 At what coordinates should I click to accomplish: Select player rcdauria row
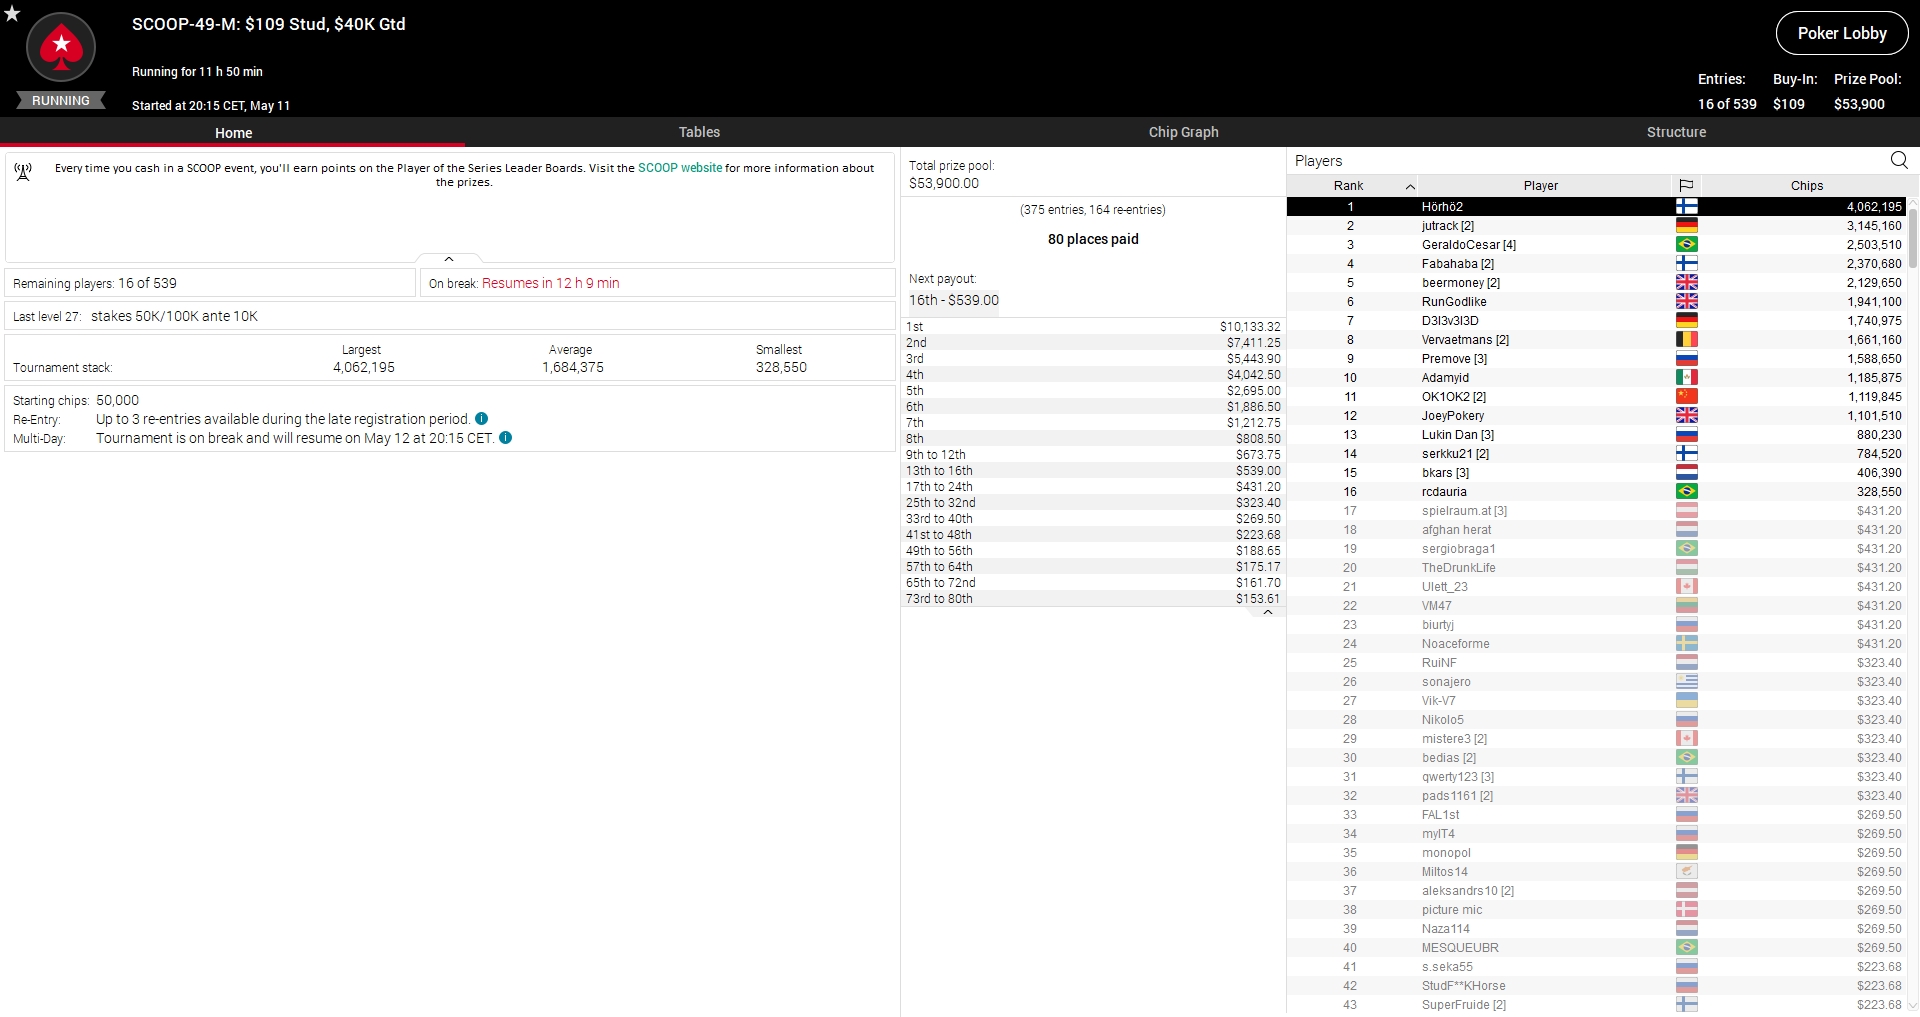point(1597,492)
